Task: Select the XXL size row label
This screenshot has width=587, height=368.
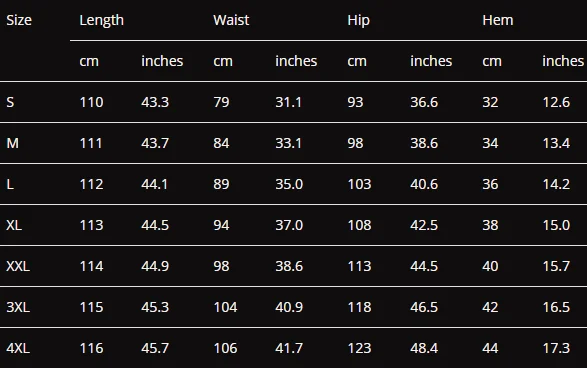Action: [x=18, y=266]
